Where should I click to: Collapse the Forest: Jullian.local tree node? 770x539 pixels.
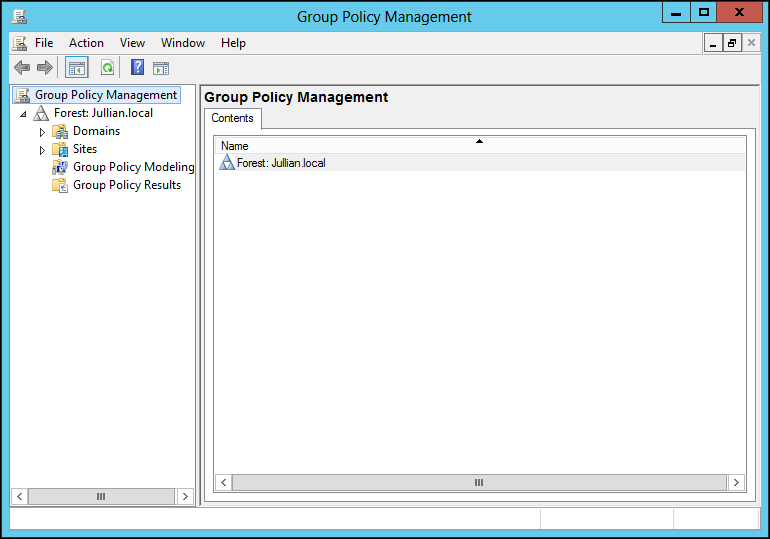[23, 114]
